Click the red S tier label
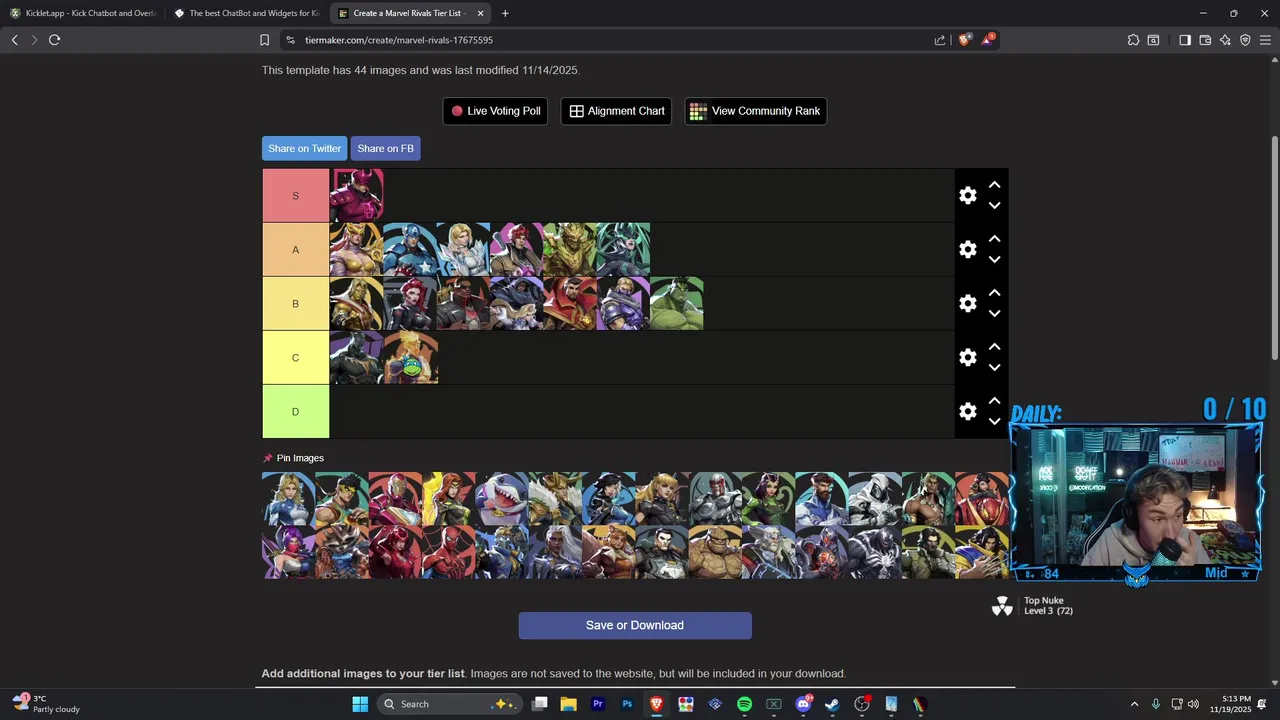This screenshot has width=1280, height=720. (x=295, y=196)
